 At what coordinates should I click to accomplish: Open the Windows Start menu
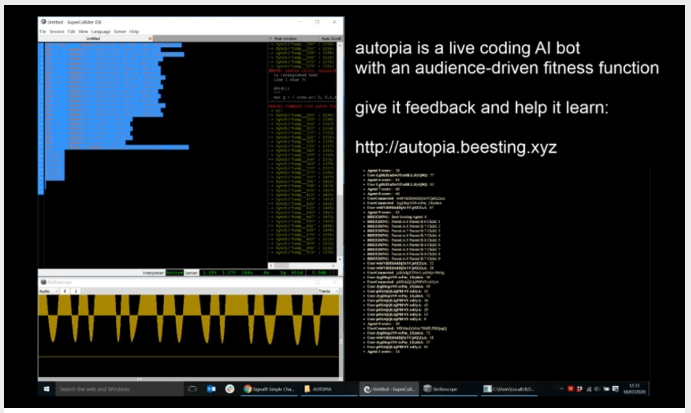[x=46, y=389]
